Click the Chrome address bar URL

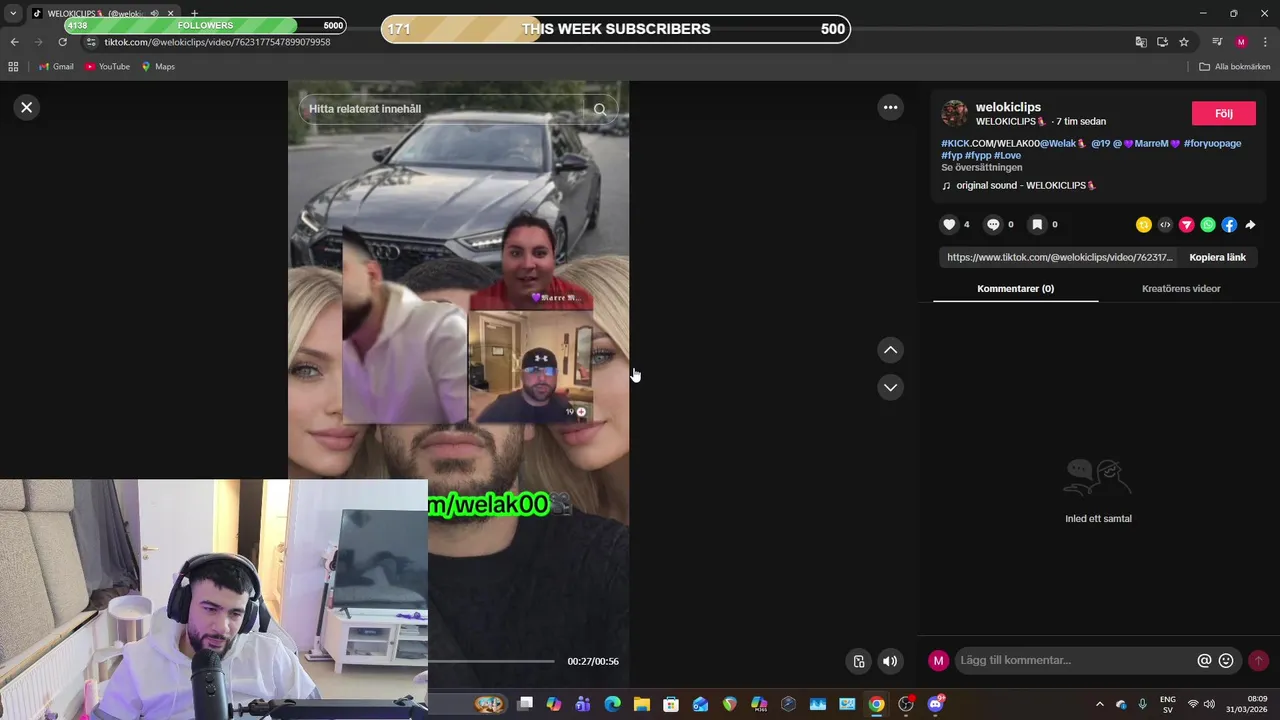coord(217,42)
